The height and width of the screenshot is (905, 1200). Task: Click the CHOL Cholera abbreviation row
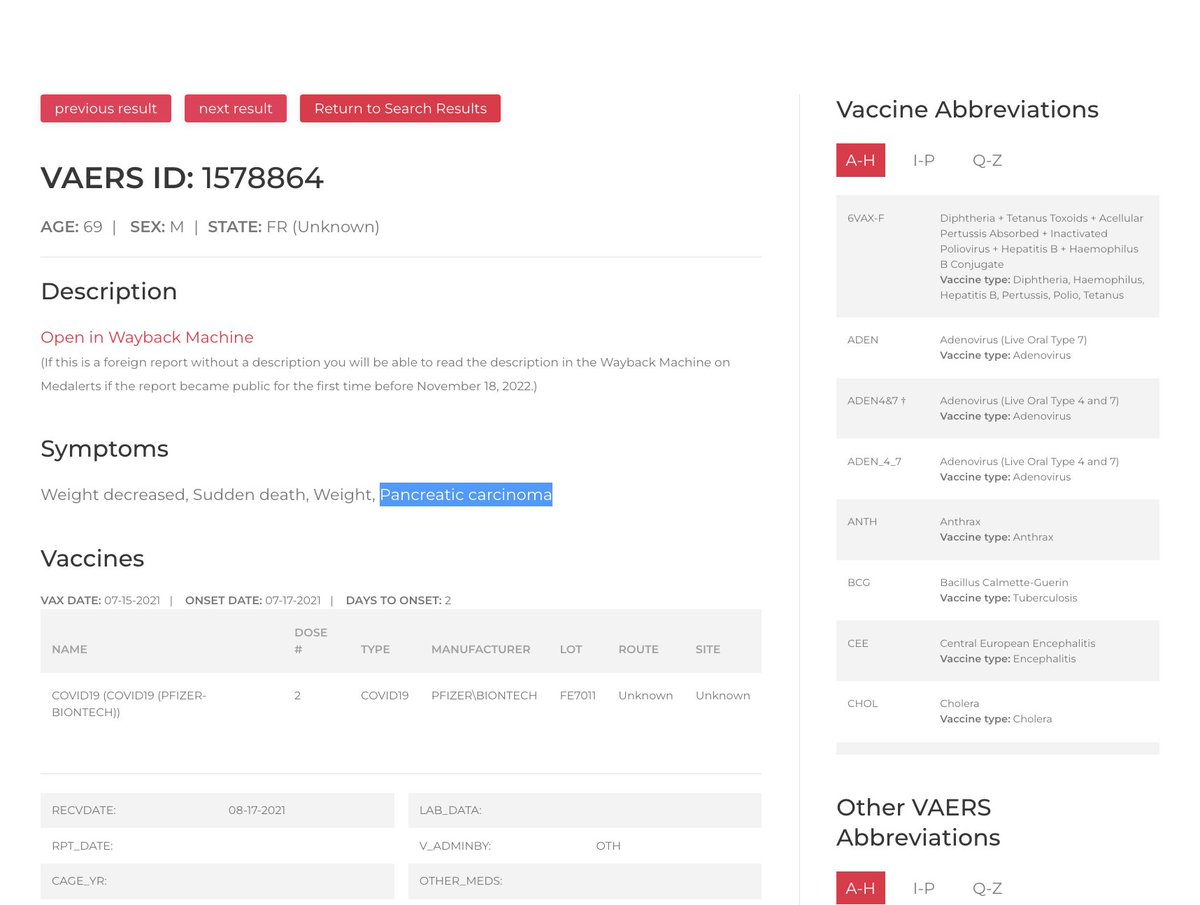(997, 711)
